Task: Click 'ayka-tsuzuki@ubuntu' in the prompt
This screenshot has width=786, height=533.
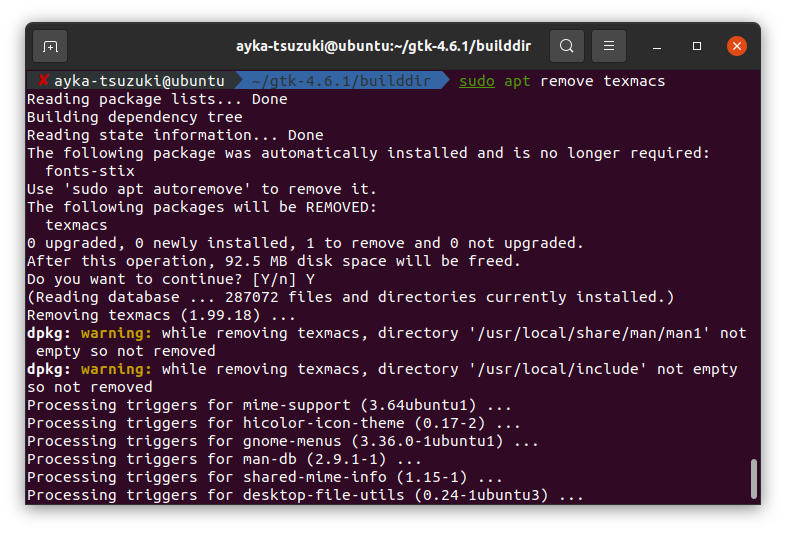Action: (x=139, y=81)
